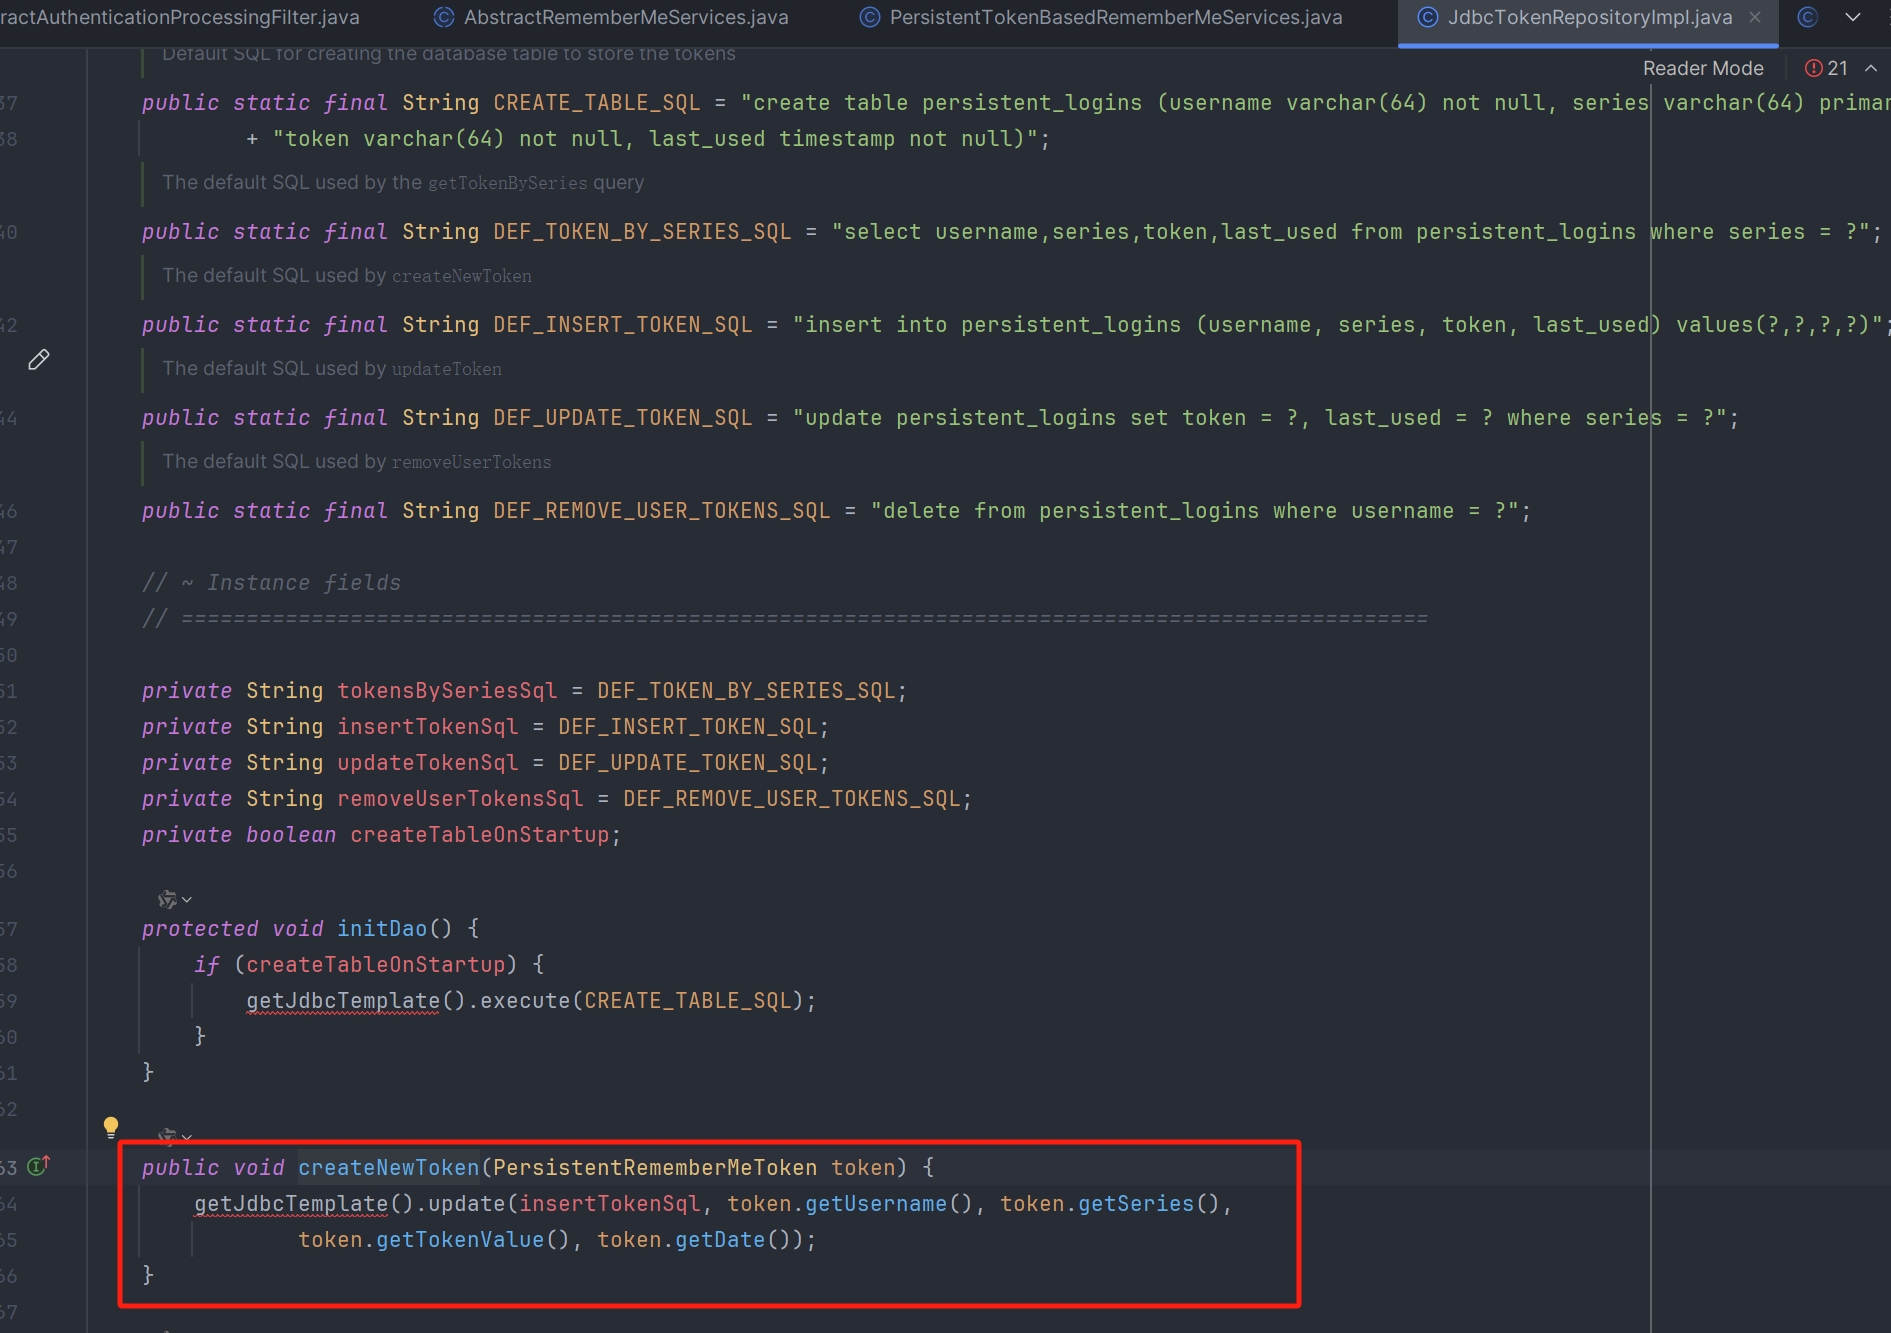1891x1333 pixels.
Task: Close the JdbcTokenRepositoryImpl.java tab
Action: coord(1755,18)
